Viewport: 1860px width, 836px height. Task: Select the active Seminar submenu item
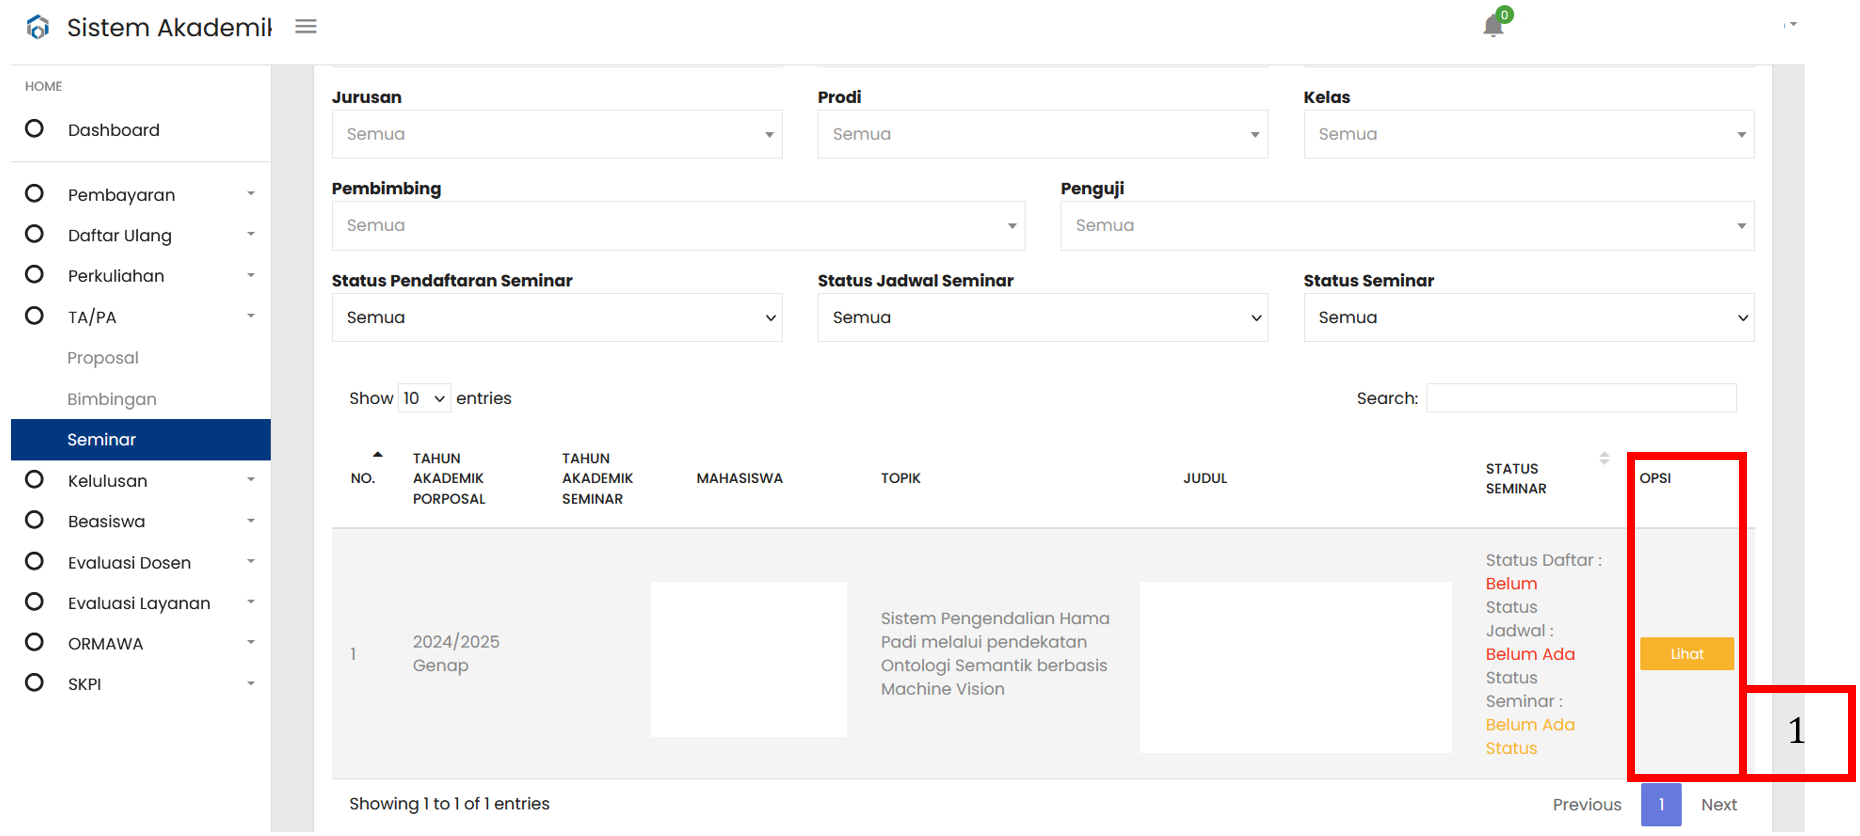pos(141,440)
